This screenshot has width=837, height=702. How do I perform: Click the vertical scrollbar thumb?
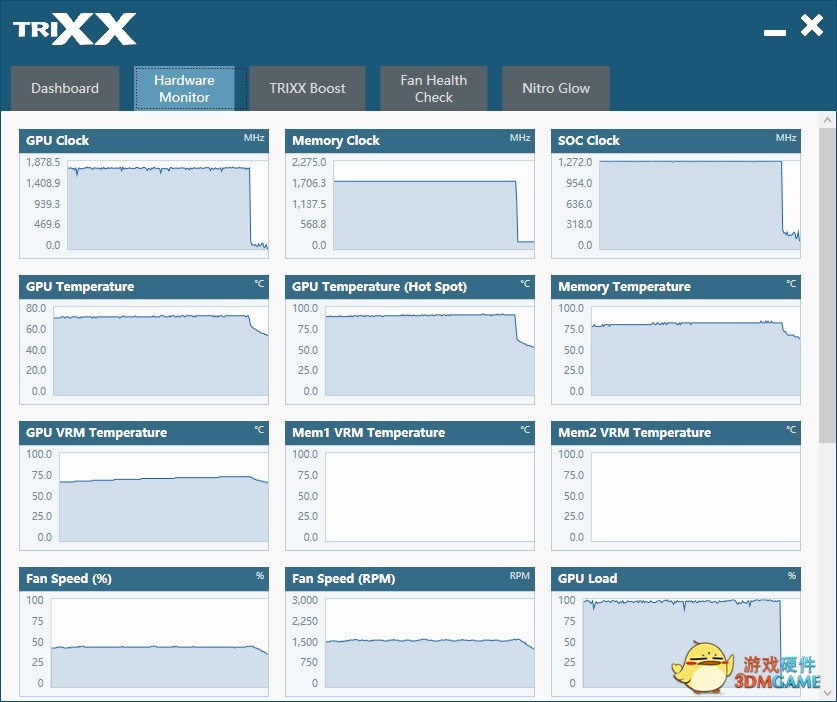tap(827, 285)
